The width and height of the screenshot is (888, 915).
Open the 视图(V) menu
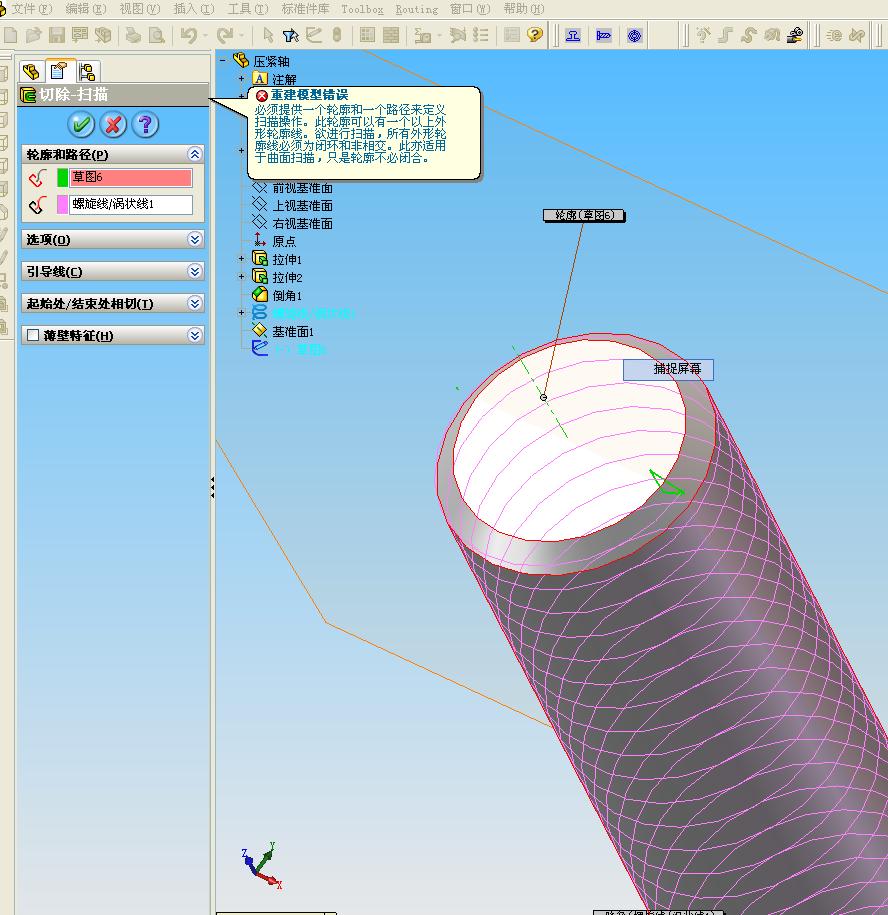(x=139, y=9)
